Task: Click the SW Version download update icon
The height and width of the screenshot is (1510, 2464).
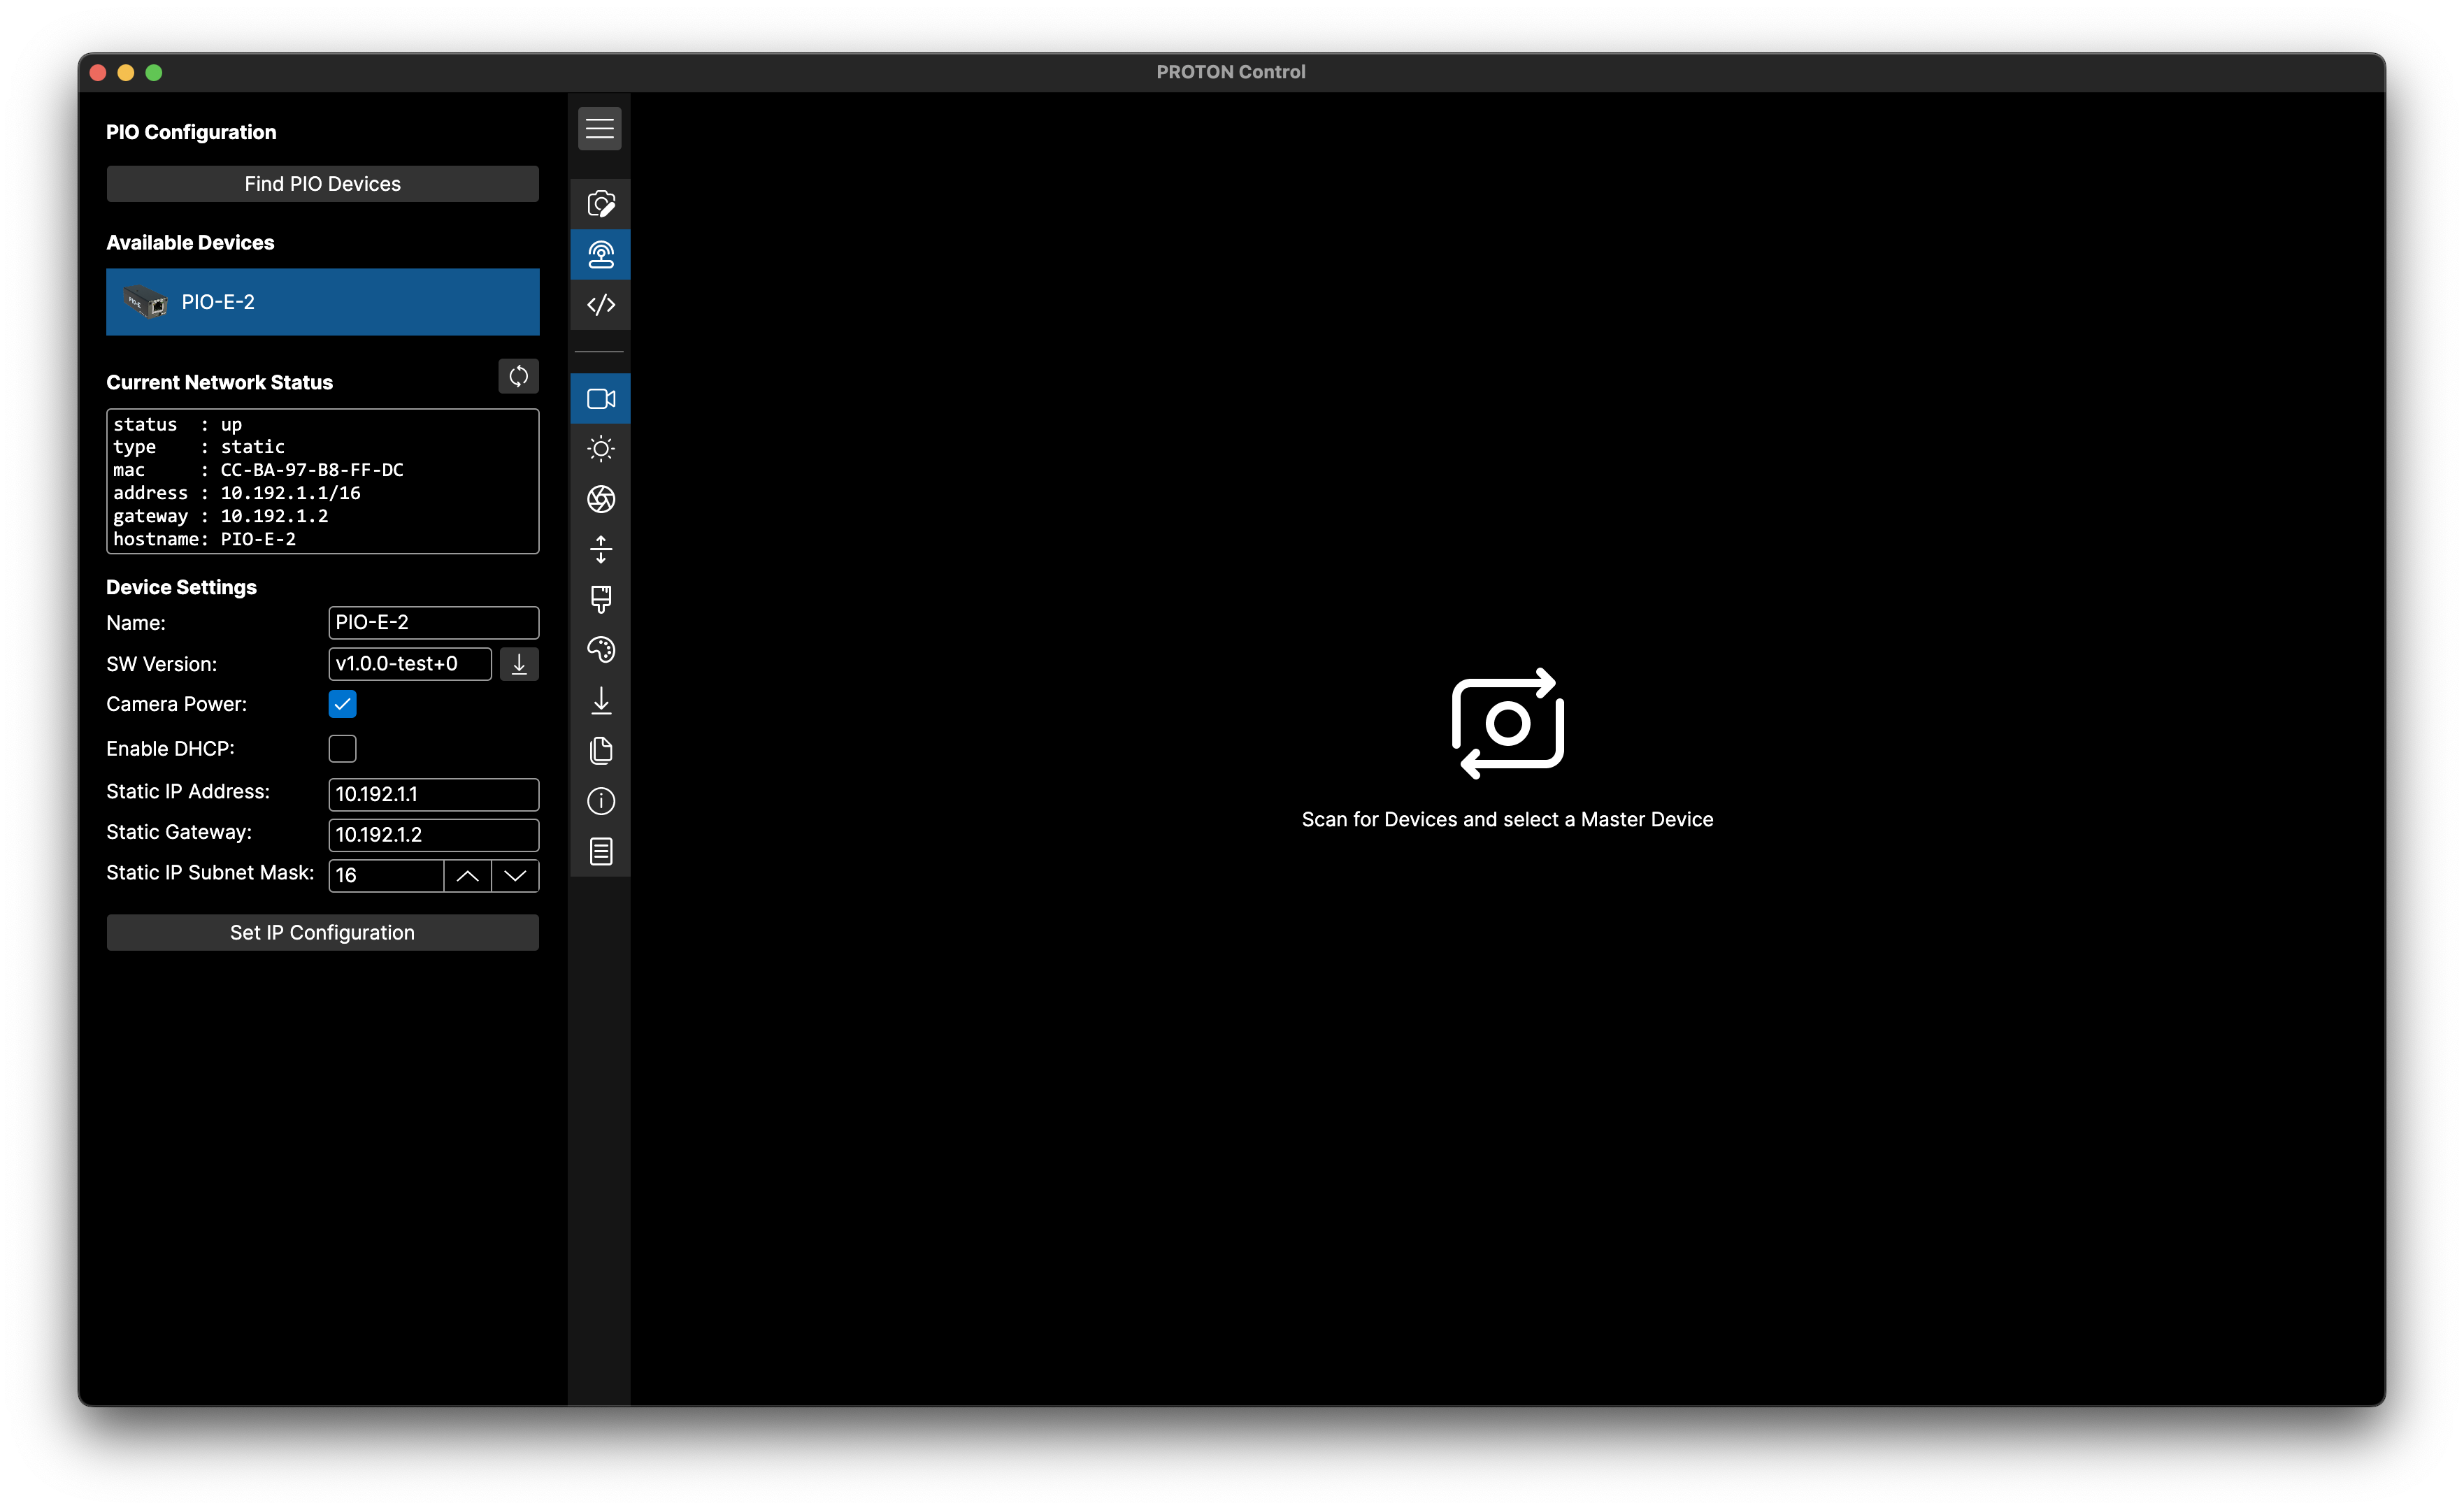Action: click(x=518, y=664)
